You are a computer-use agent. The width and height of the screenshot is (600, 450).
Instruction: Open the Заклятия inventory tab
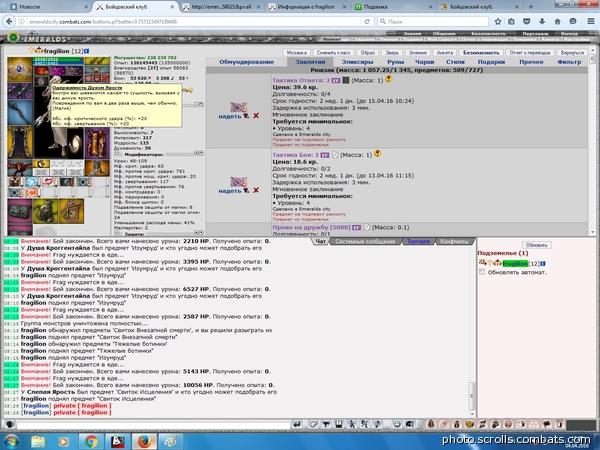(x=310, y=62)
